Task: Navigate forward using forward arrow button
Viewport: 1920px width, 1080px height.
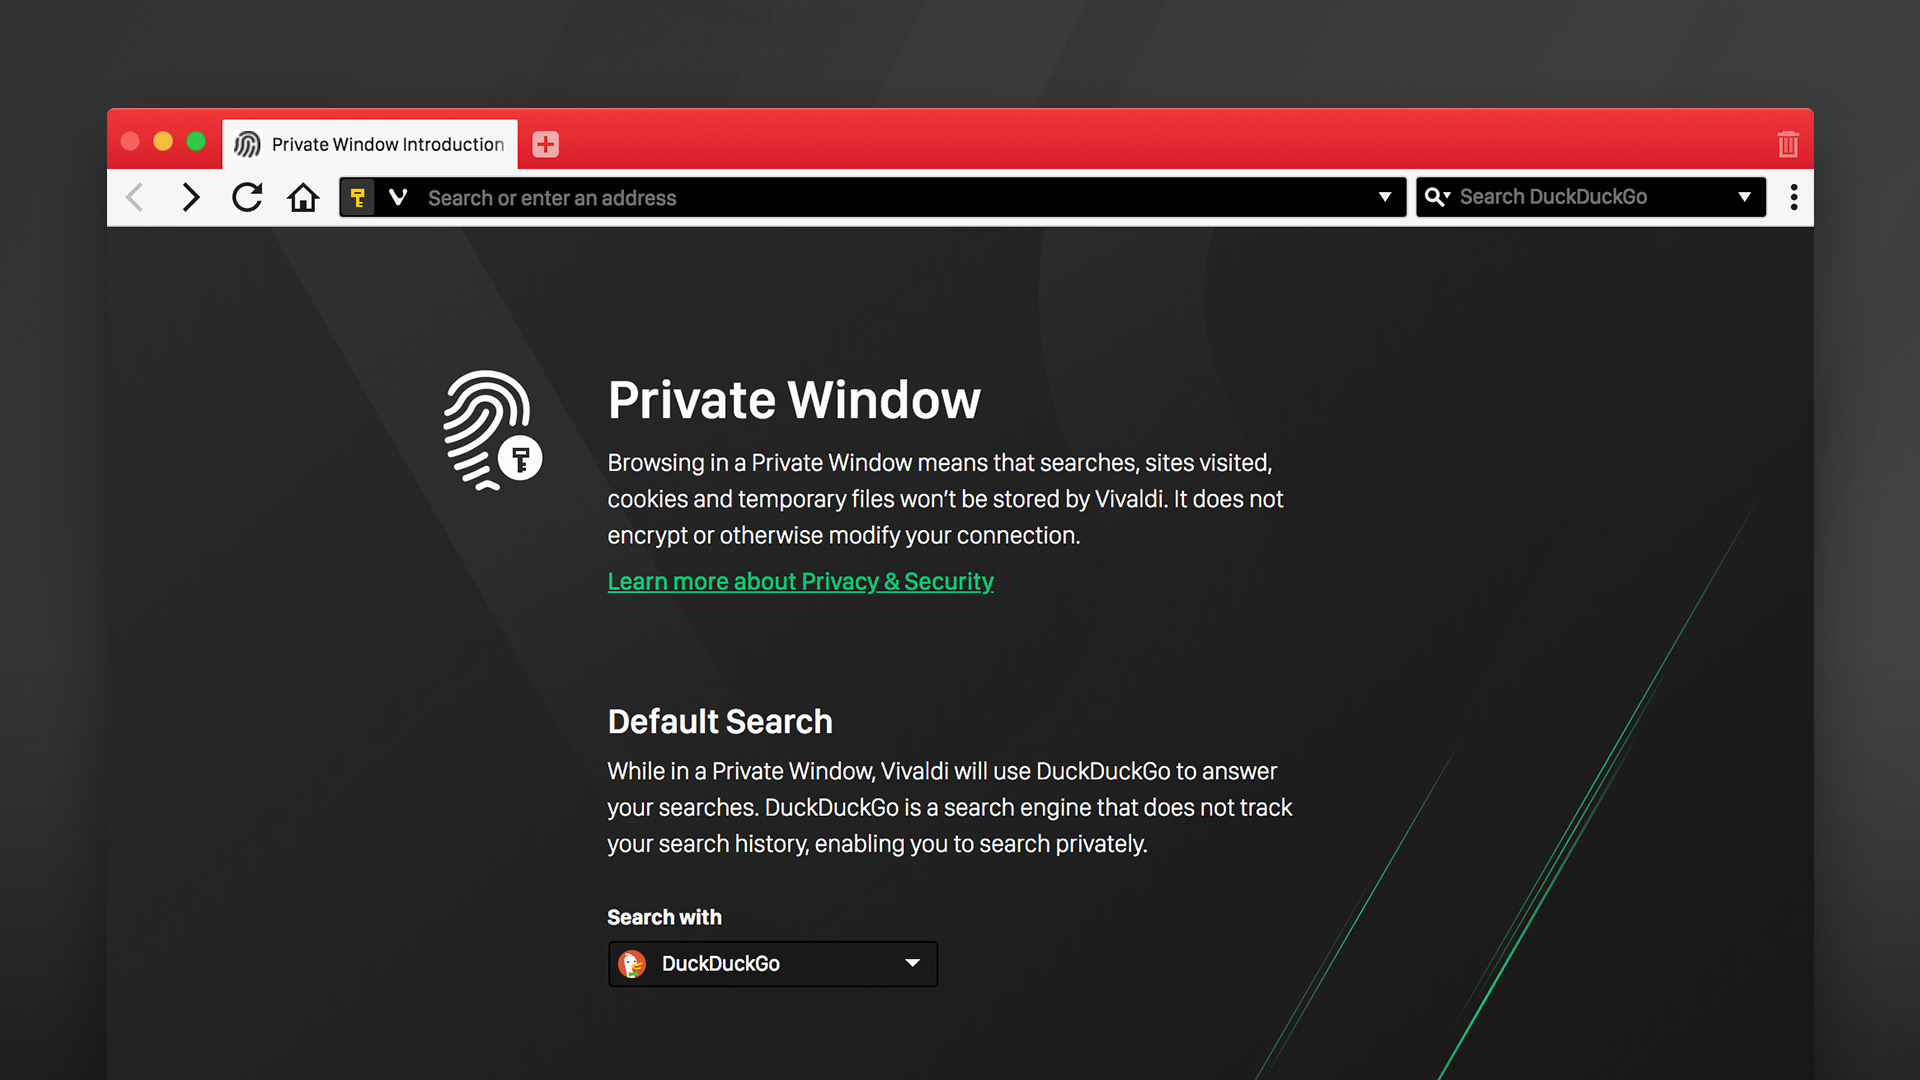Action: point(190,198)
